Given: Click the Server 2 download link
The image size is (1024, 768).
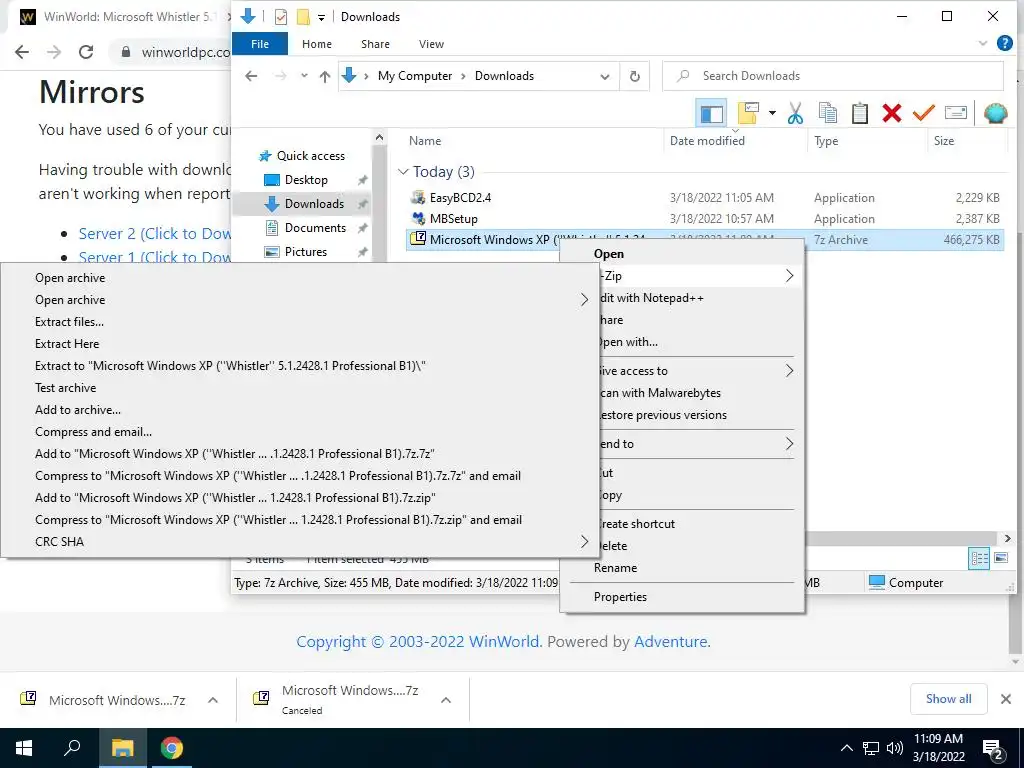Looking at the screenshot, I should 155,234.
